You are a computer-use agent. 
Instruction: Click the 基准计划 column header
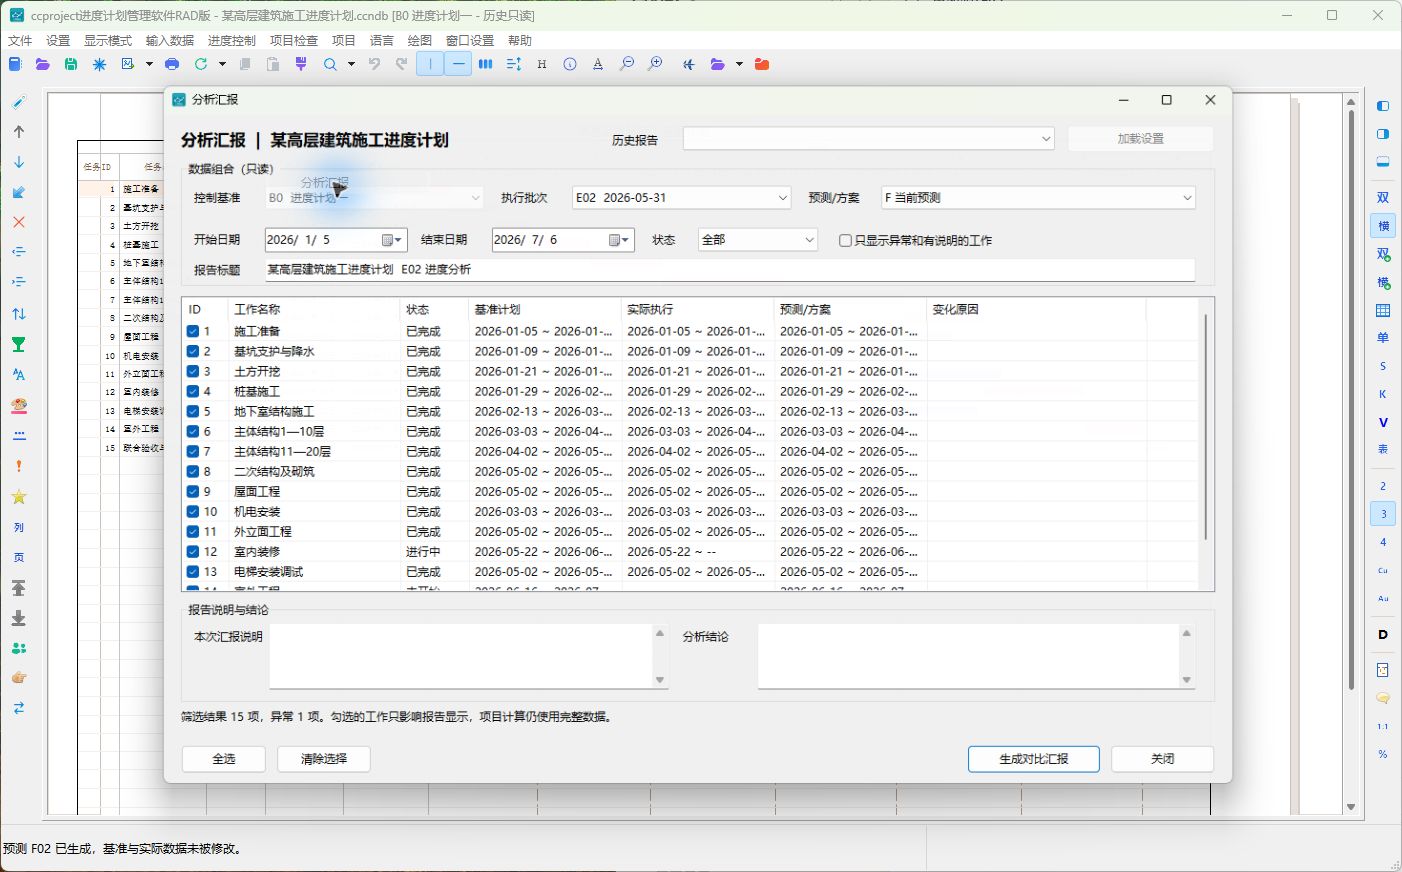tap(544, 310)
